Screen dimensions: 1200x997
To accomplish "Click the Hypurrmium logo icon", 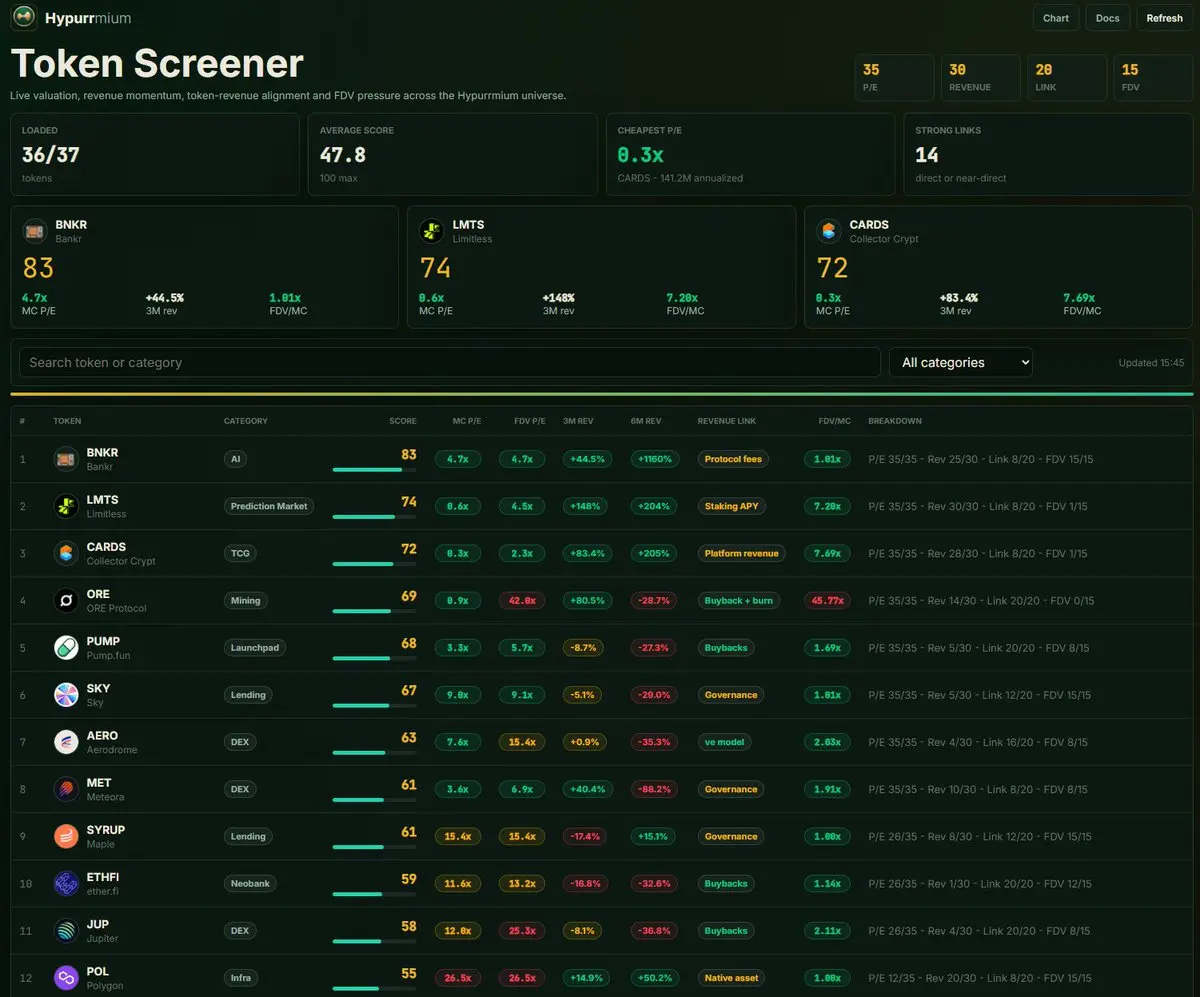I will pos(24,18).
